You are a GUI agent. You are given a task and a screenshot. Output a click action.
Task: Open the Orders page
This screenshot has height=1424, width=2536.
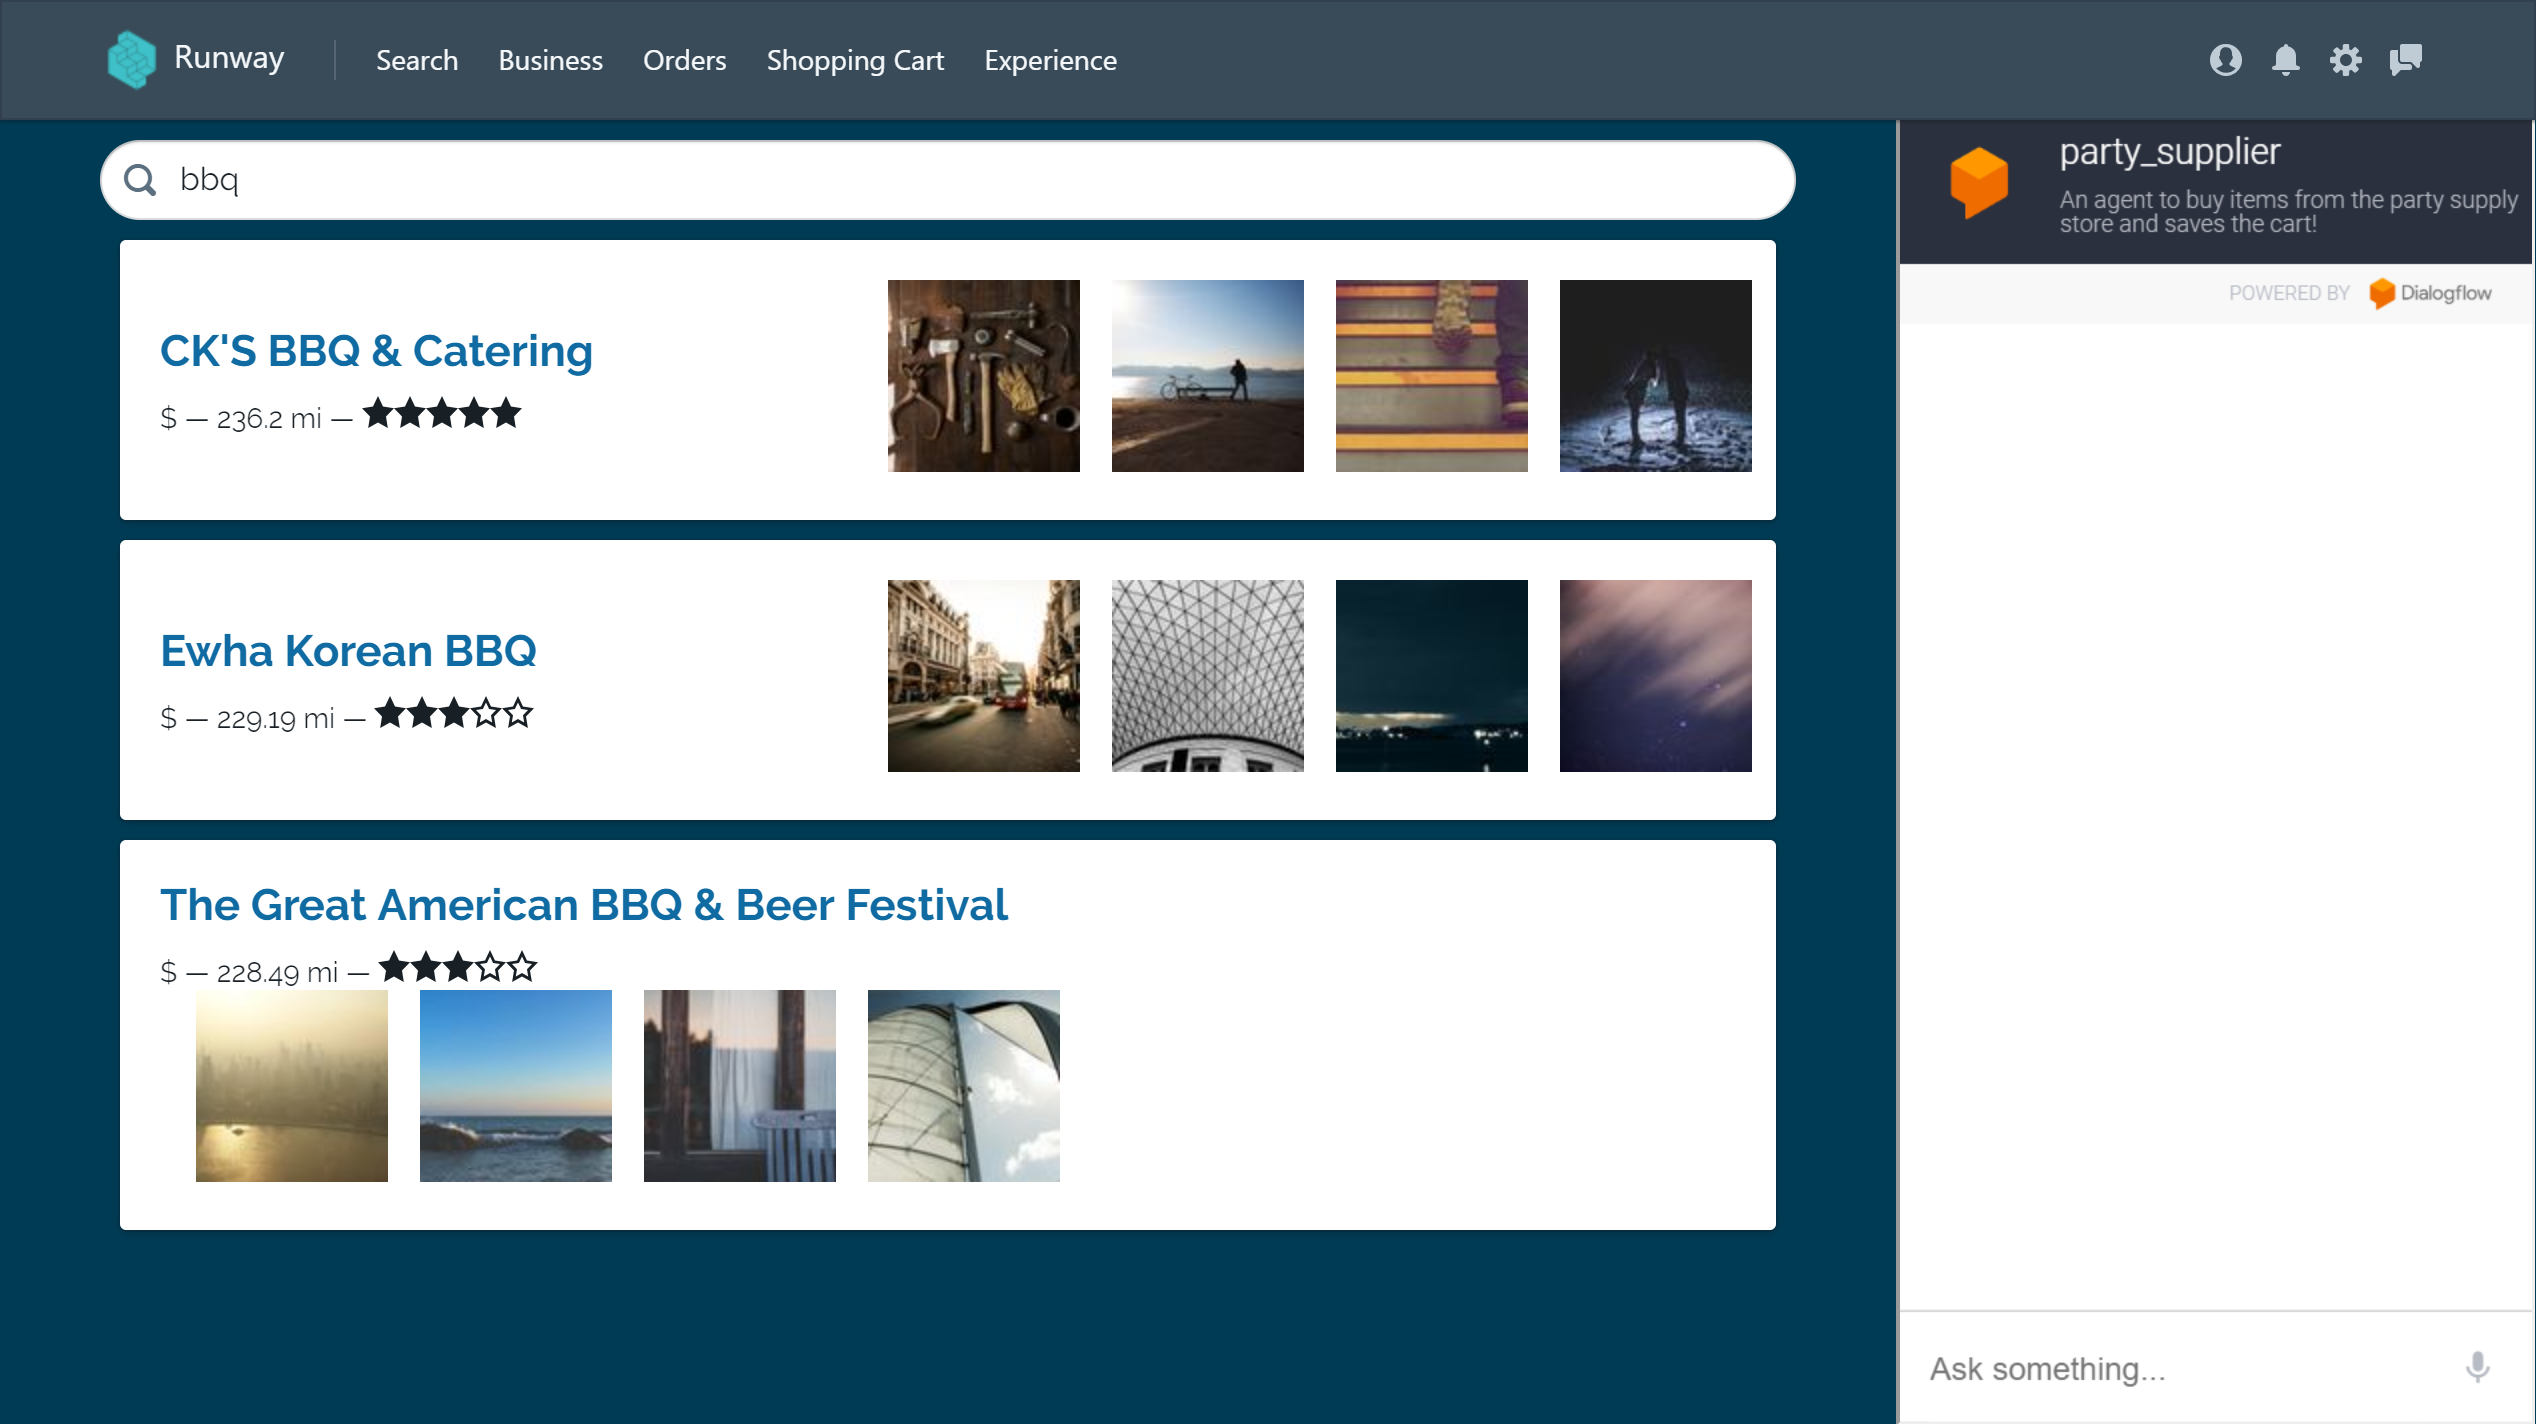684,60
